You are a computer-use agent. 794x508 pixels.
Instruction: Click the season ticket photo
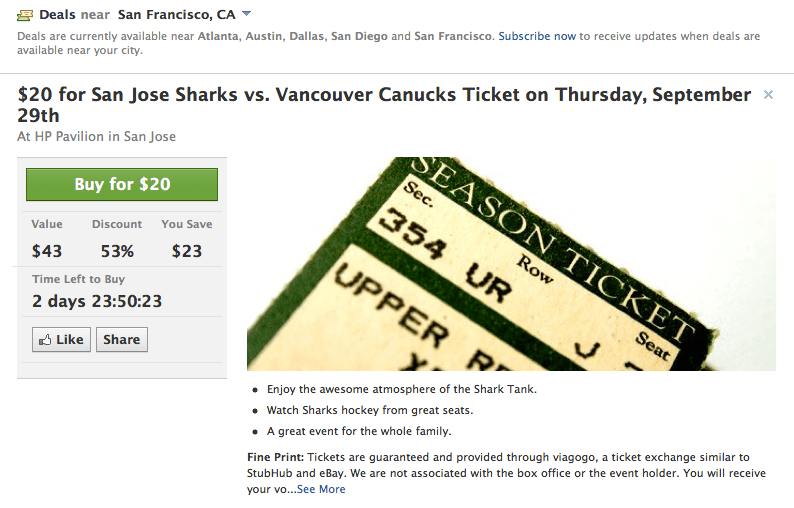(x=511, y=264)
